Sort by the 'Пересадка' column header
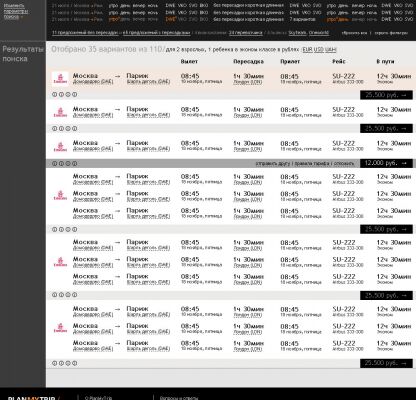Image resolution: width=416 pixels, height=400 pixels. (x=248, y=62)
